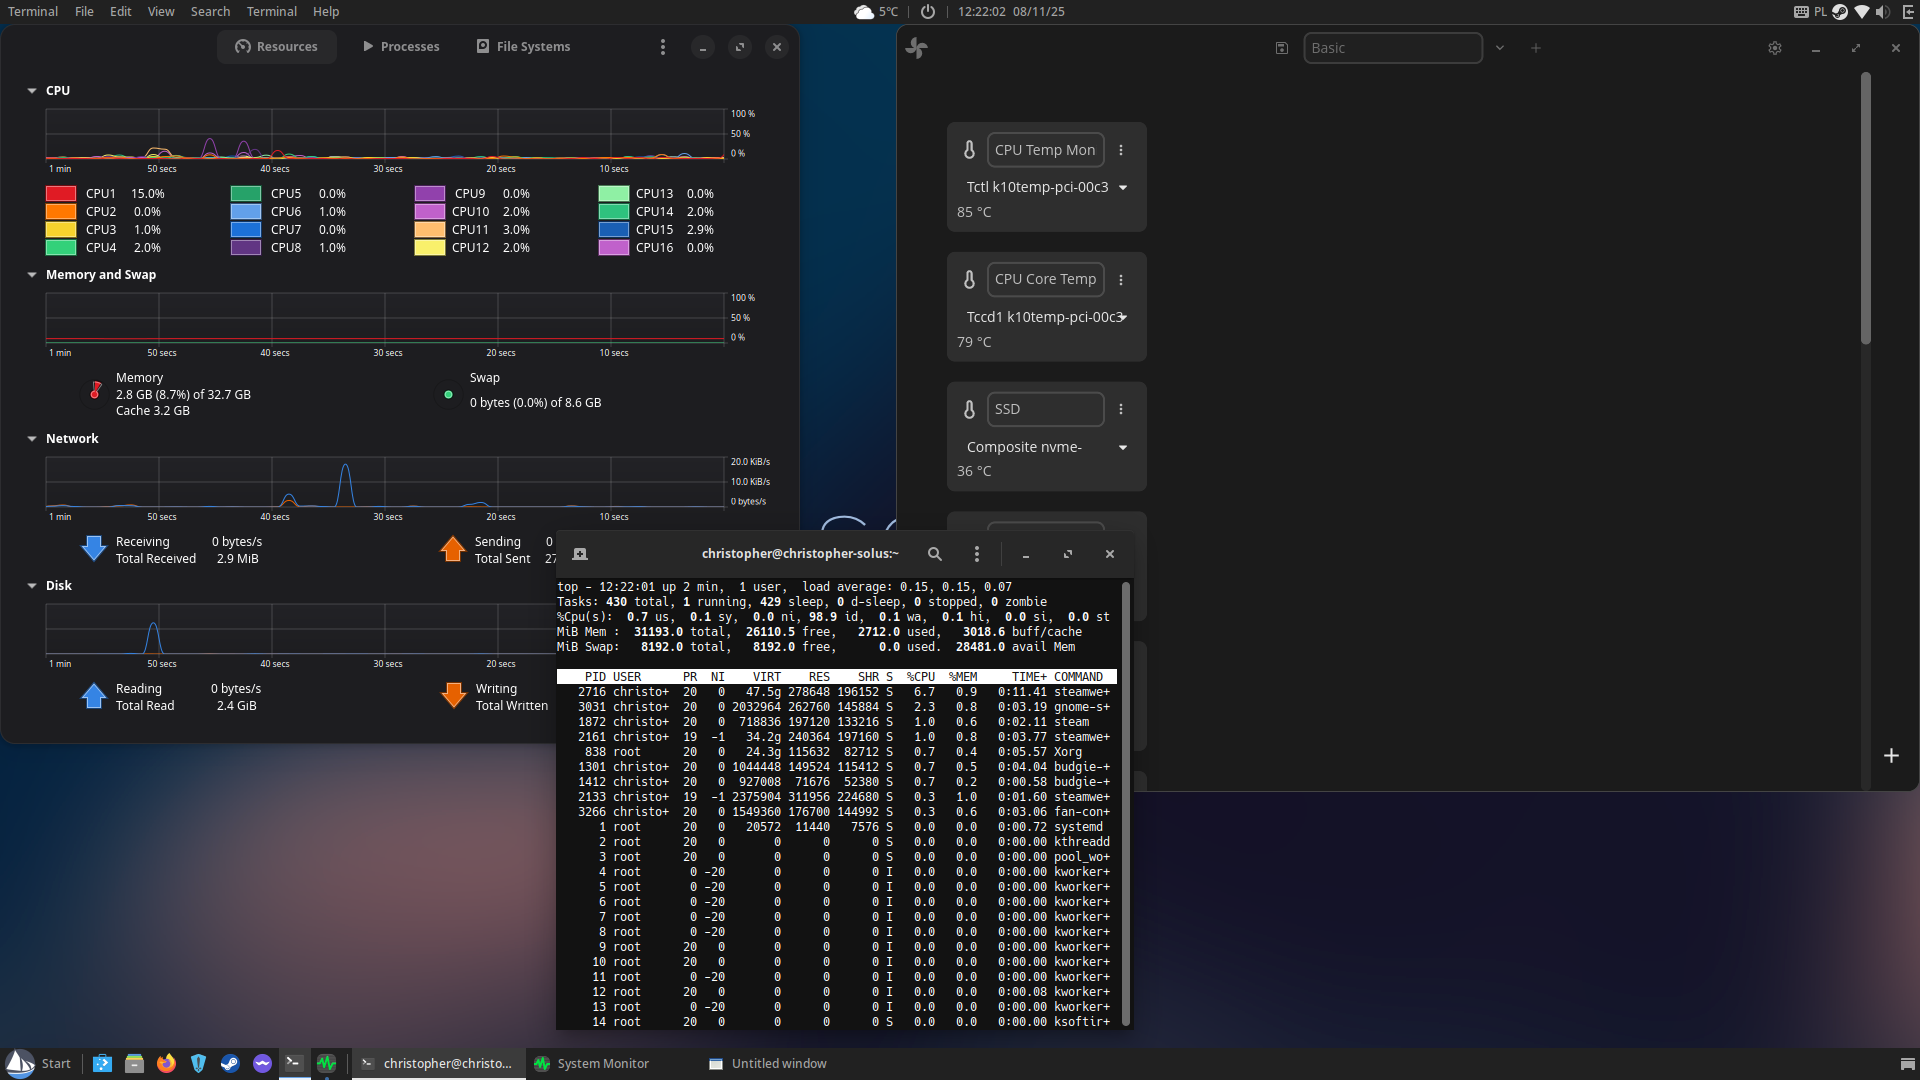Click the red CPU1 color swatch
Image resolution: width=1920 pixels, height=1080 pixels.
(61, 194)
